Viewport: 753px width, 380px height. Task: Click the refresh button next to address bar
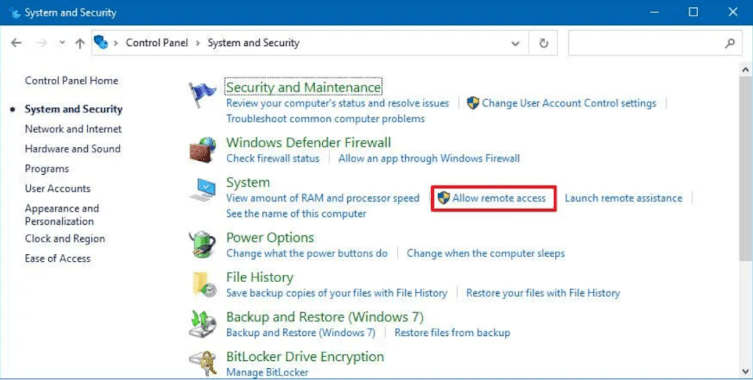543,43
